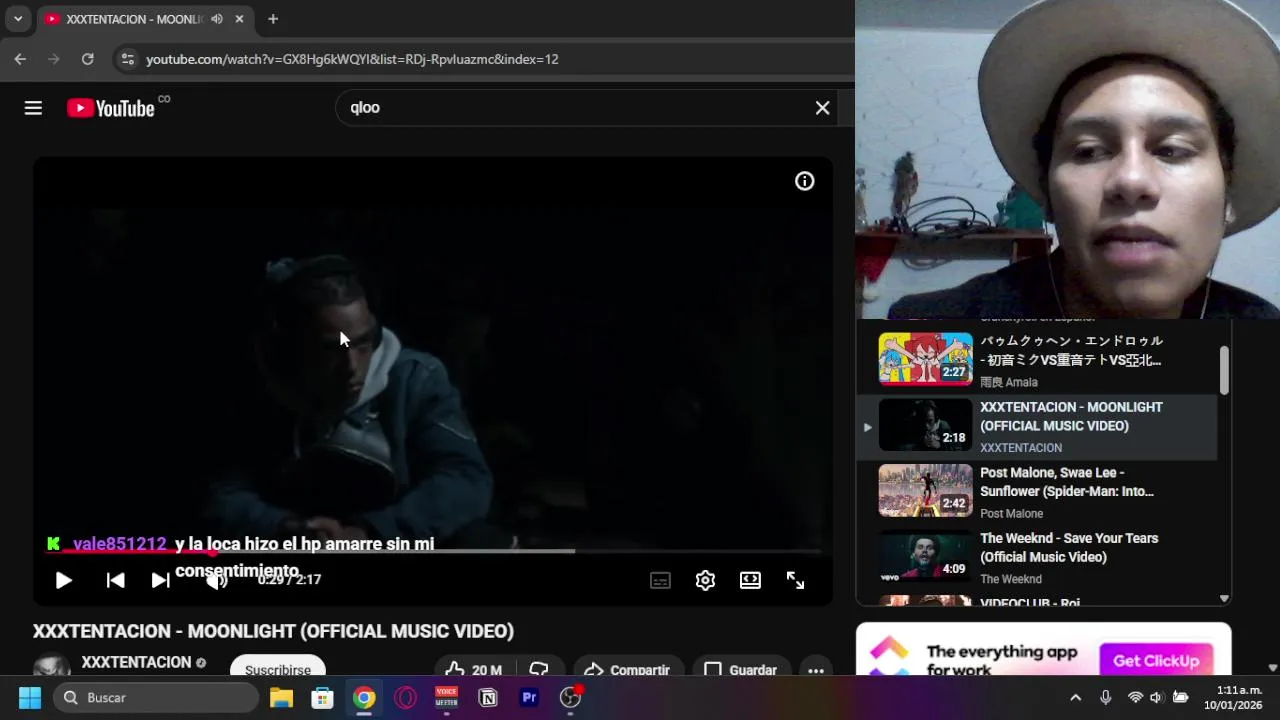Click 'The Weeknd' channel text in playlist

tap(1010, 579)
